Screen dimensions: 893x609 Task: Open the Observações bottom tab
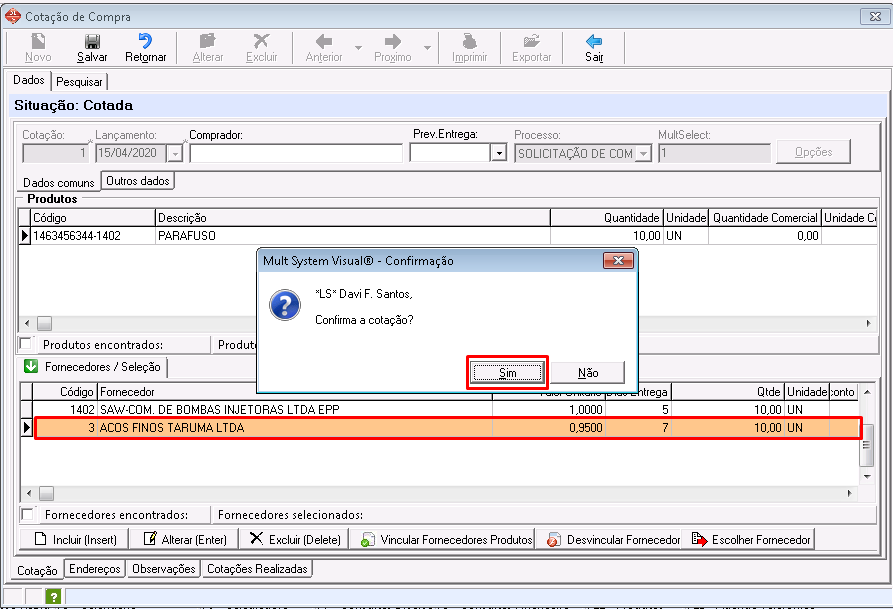(163, 569)
